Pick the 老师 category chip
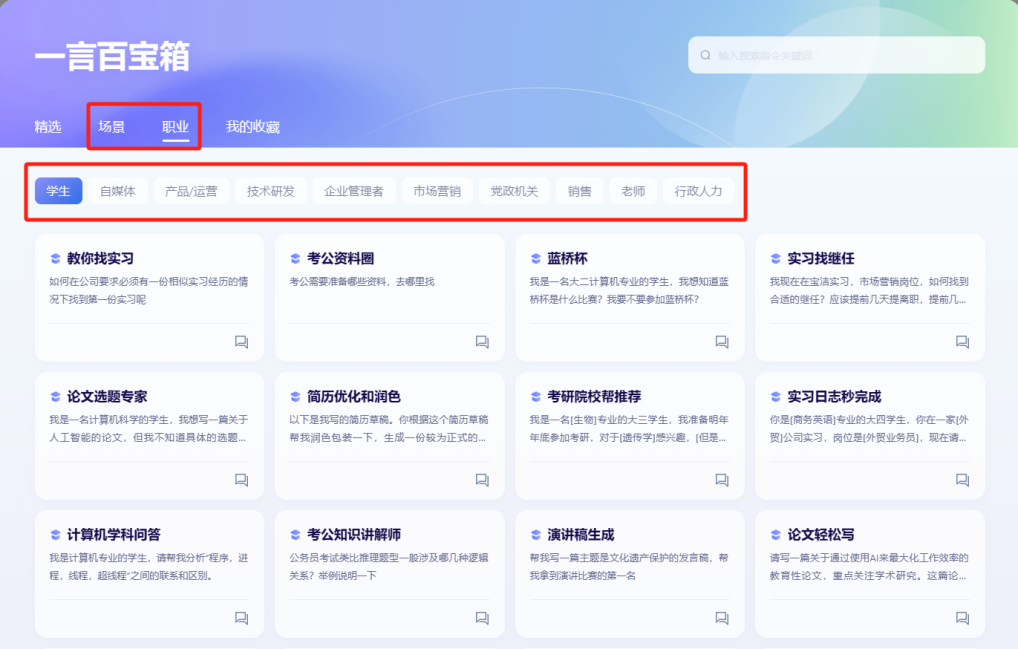This screenshot has height=649, width=1018. tap(633, 191)
